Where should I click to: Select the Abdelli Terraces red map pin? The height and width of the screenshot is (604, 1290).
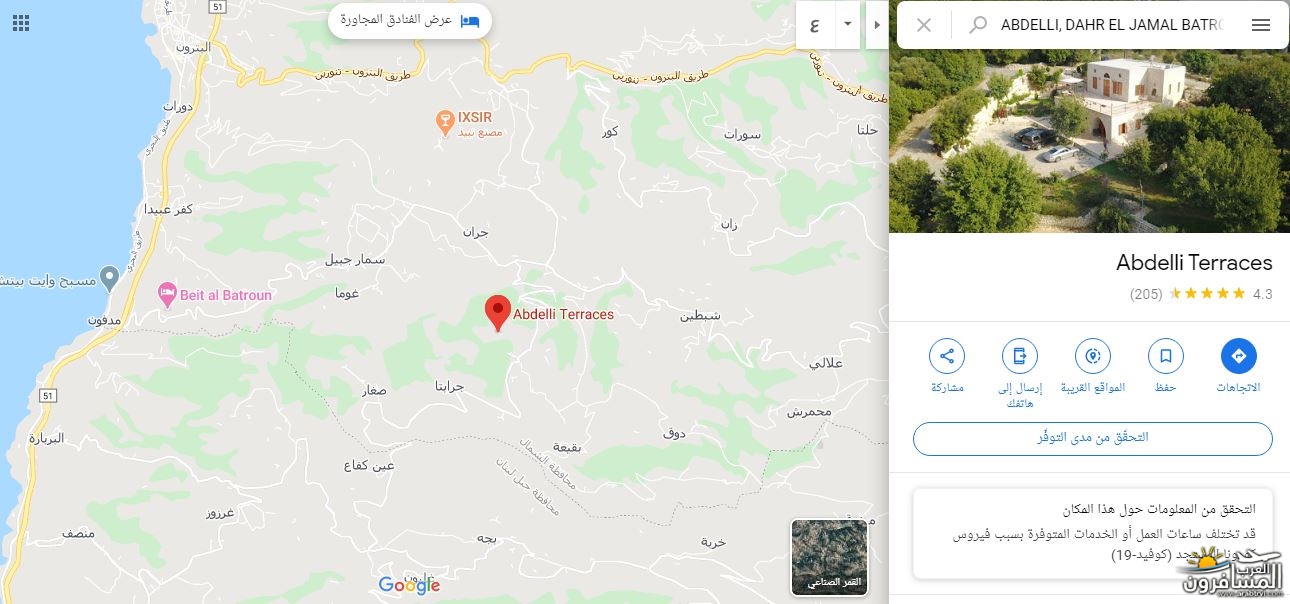pyautogui.click(x=497, y=314)
